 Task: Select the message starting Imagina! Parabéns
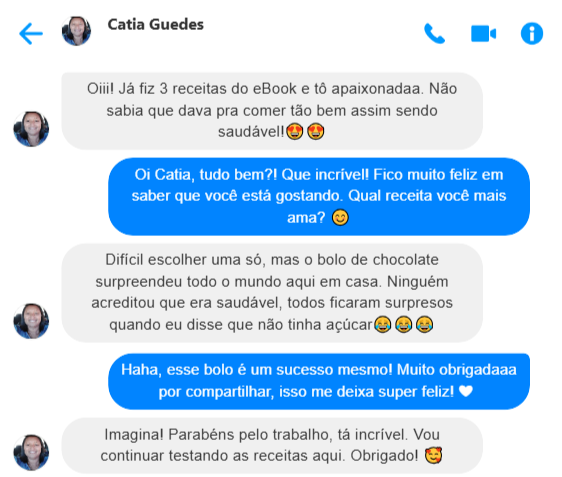coord(272,445)
